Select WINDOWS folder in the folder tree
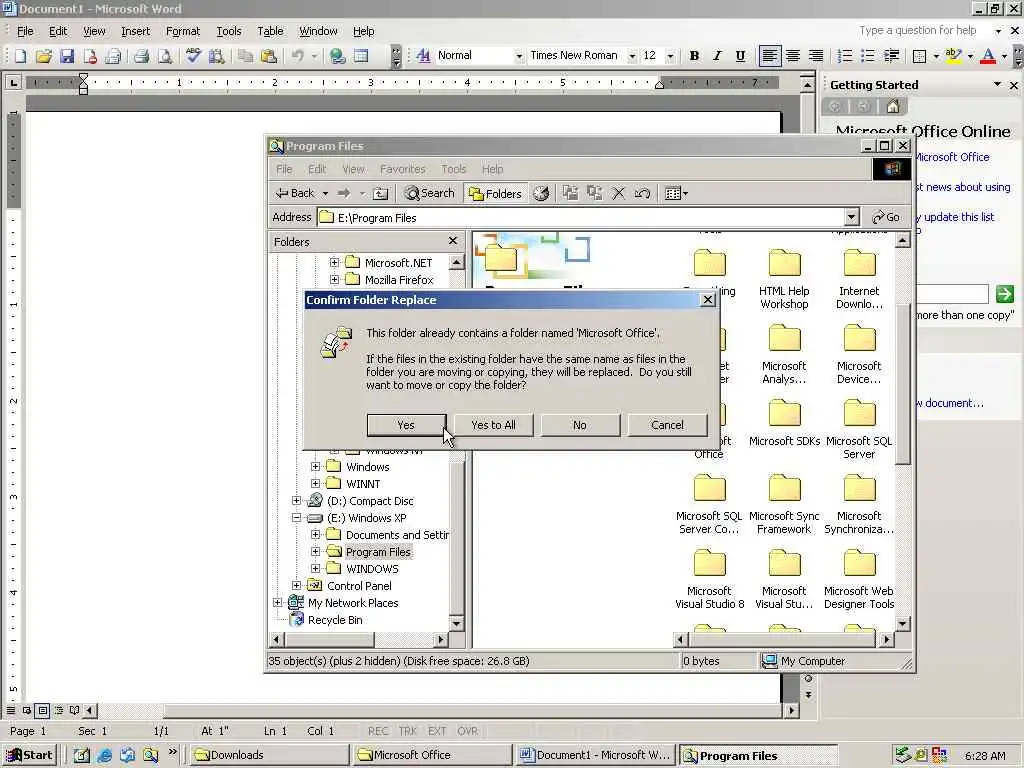 coord(372,569)
